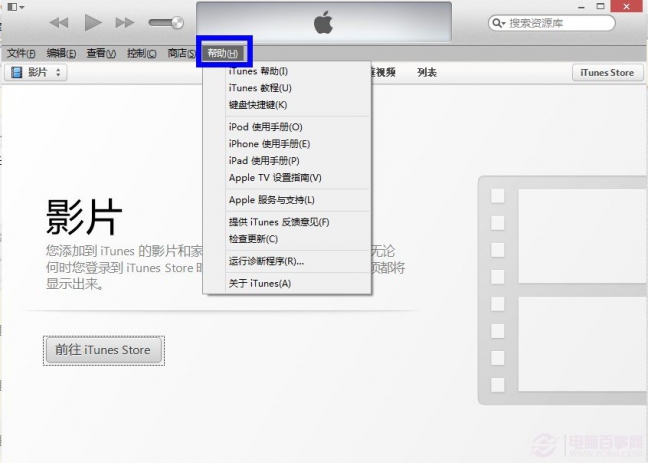Switch to the 列表 tab

pos(426,73)
